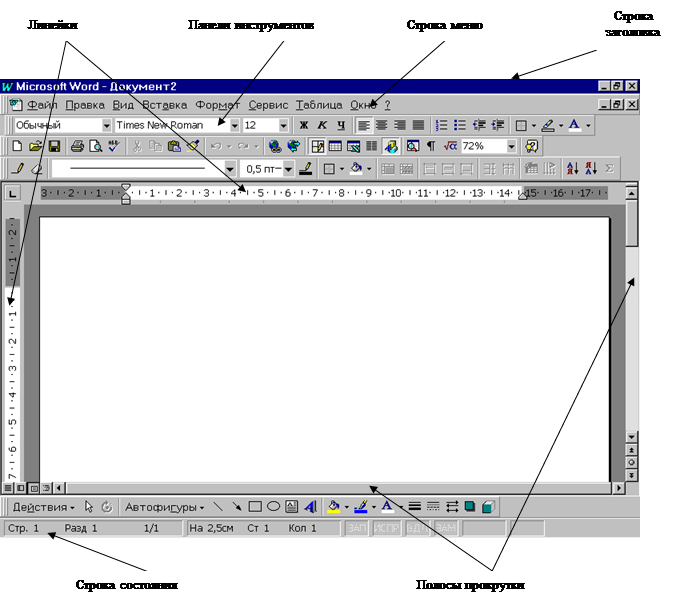Open the Times New Roman font dropdown

point(234,126)
